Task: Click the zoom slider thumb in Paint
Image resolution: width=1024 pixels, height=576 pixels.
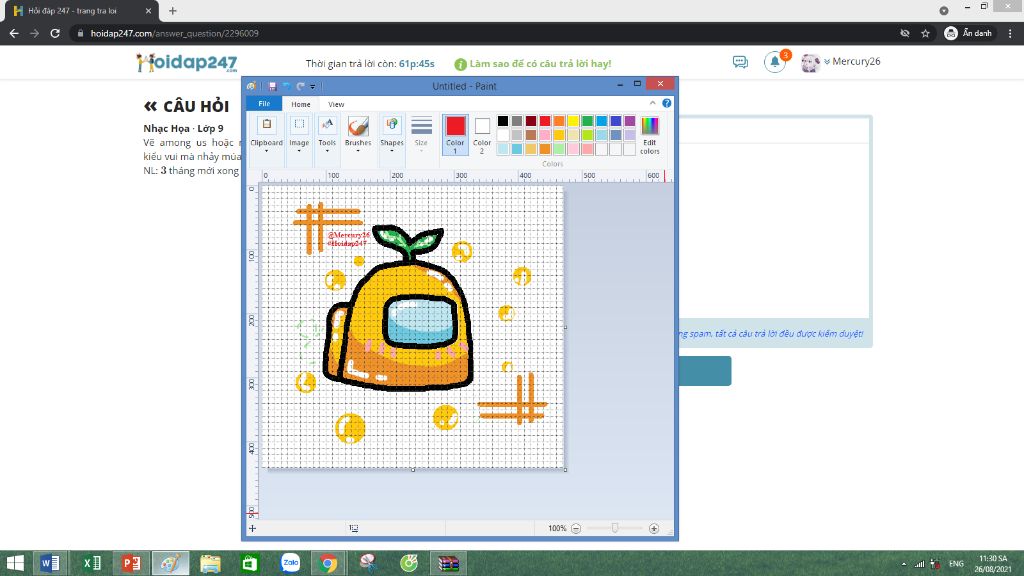Action: click(x=615, y=528)
